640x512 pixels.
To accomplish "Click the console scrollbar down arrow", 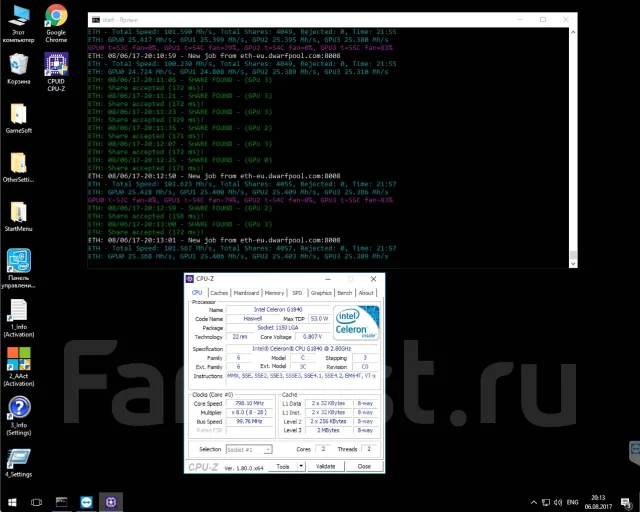I will tap(573, 264).
